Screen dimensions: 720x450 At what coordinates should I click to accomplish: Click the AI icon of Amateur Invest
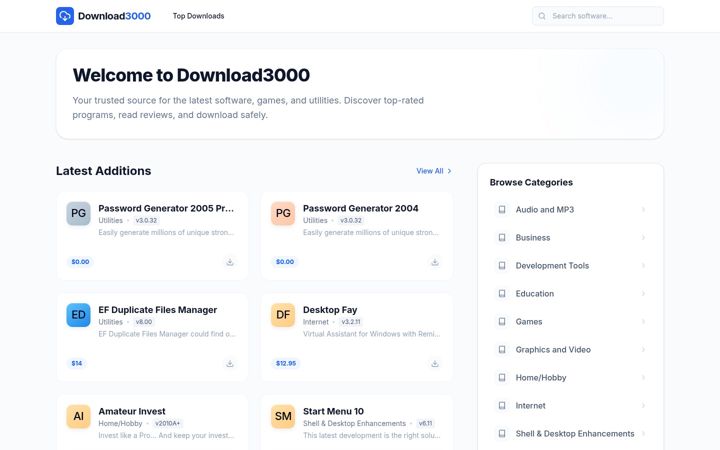click(x=79, y=416)
